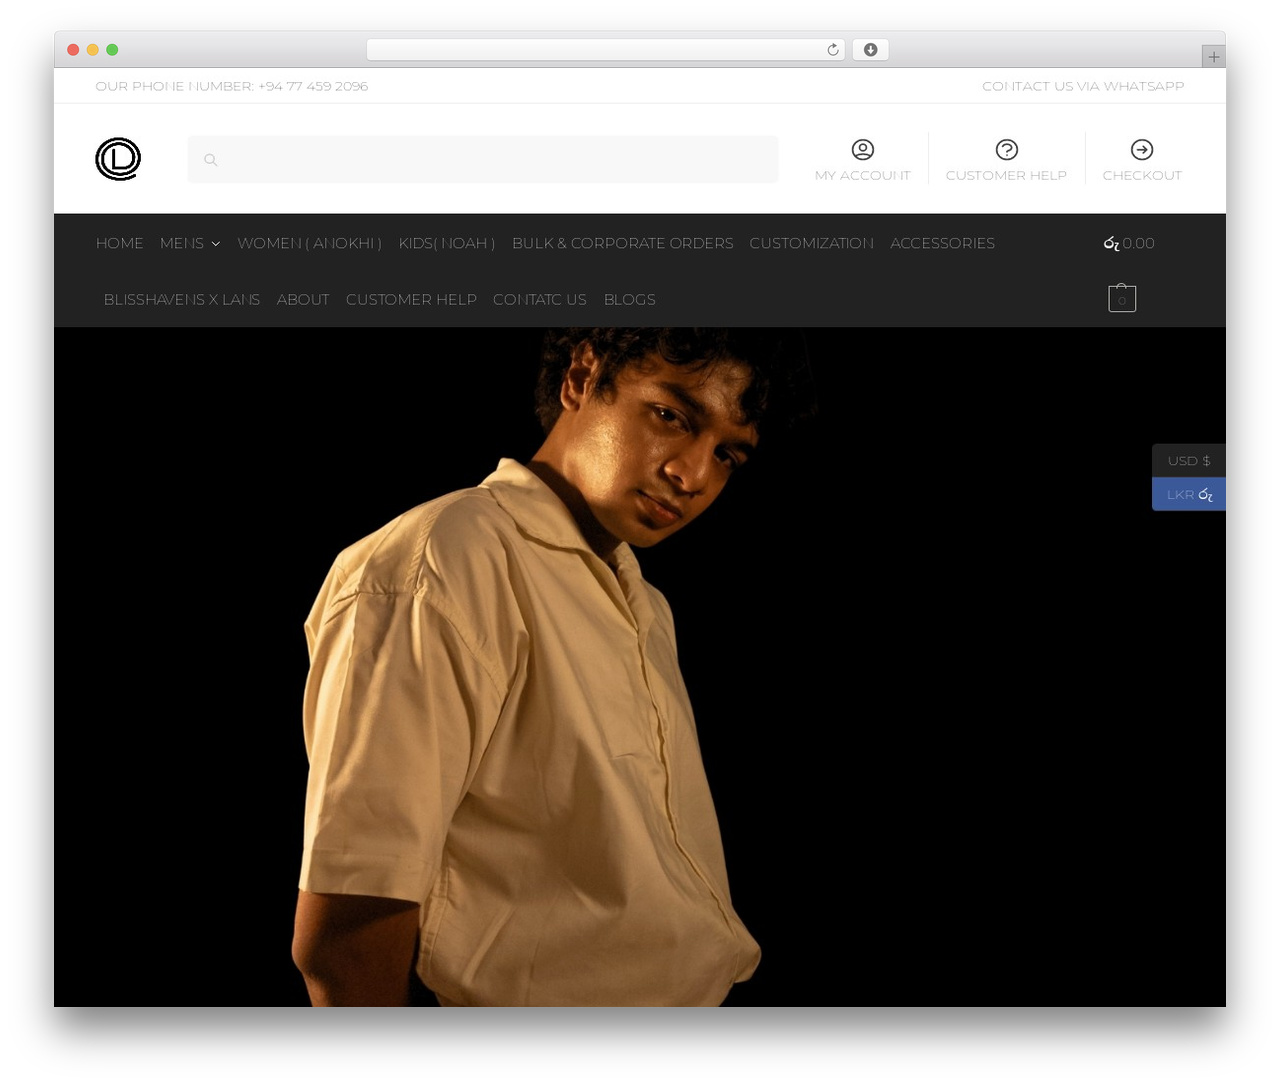Open Customer Help in dark navigation bar
The image size is (1280, 1084).
[x=411, y=299]
